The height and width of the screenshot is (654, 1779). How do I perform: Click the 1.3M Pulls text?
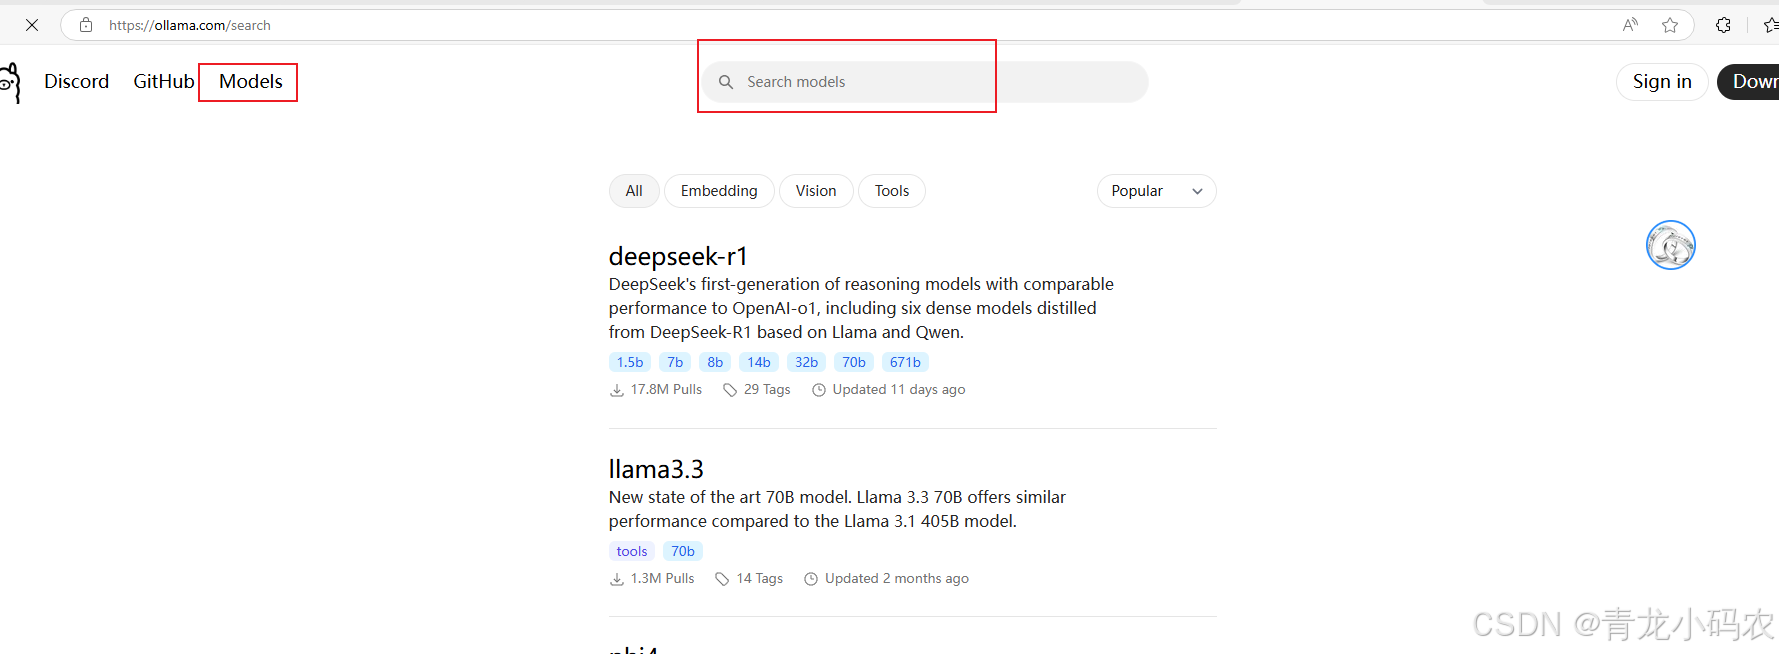click(662, 579)
